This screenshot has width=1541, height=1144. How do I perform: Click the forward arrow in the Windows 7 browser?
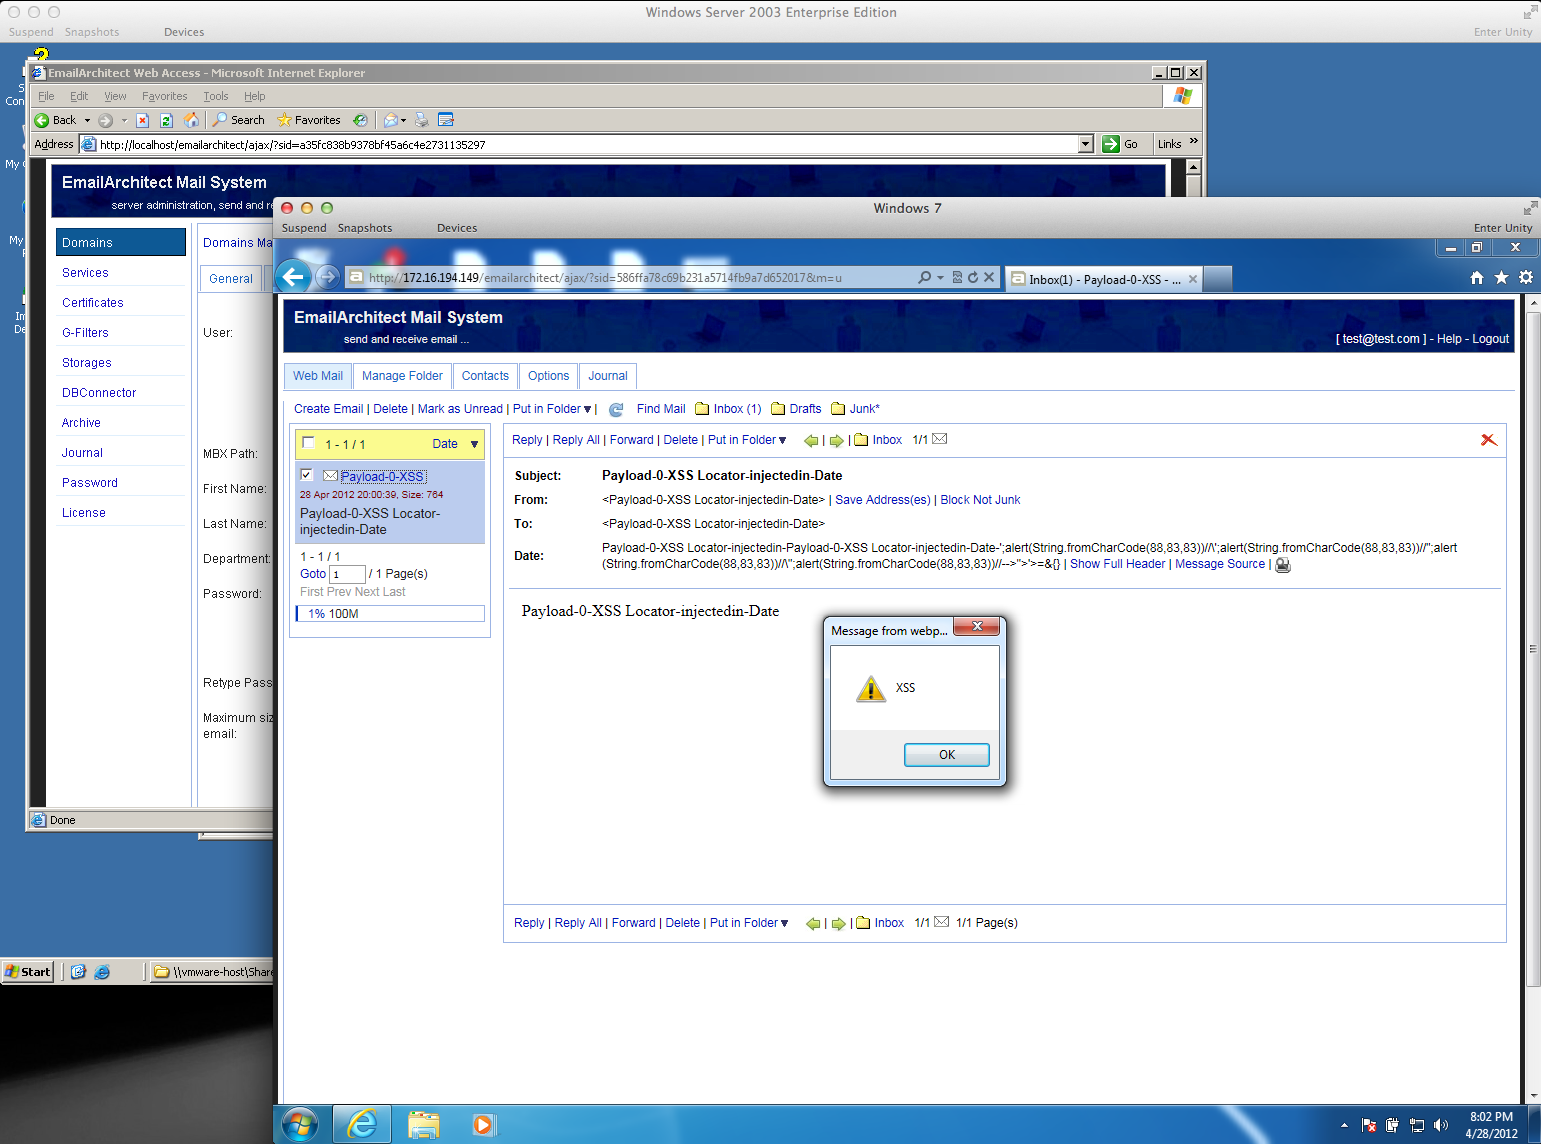coord(327,277)
